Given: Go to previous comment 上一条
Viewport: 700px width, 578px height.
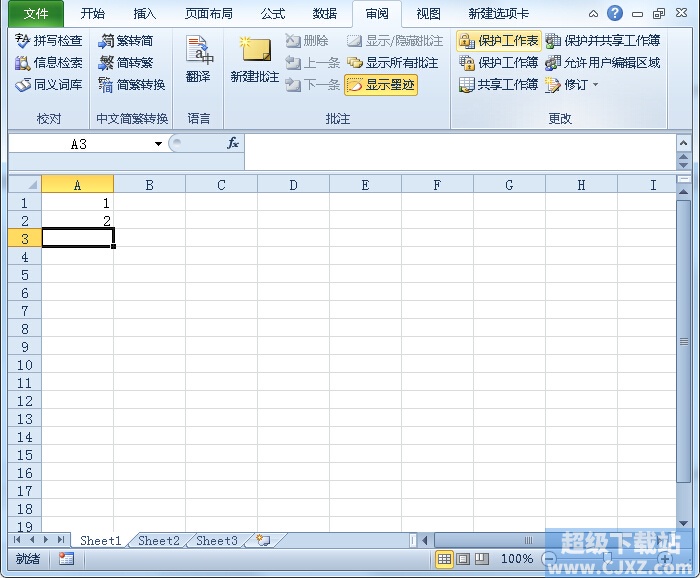Looking at the screenshot, I should [312, 62].
